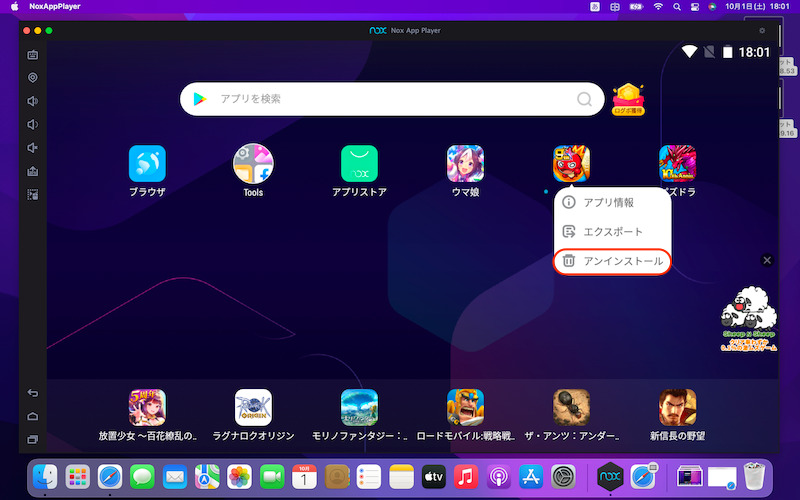Close the Sheep a Sheep floating ad
800x500 pixels.
click(767, 260)
